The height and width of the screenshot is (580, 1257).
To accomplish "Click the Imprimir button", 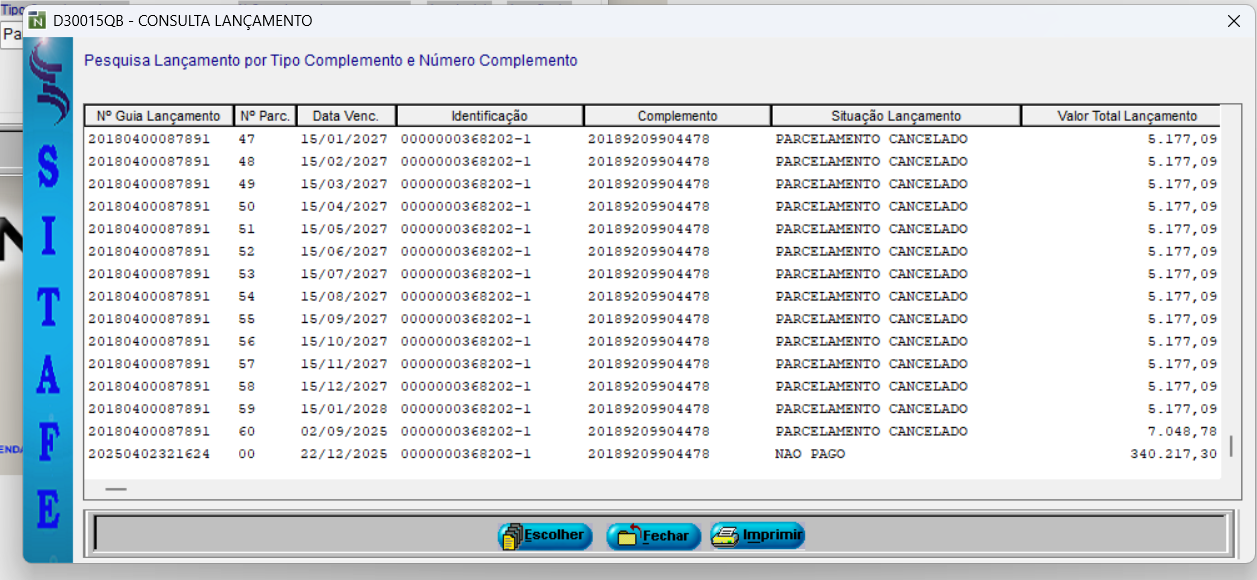I will point(757,536).
